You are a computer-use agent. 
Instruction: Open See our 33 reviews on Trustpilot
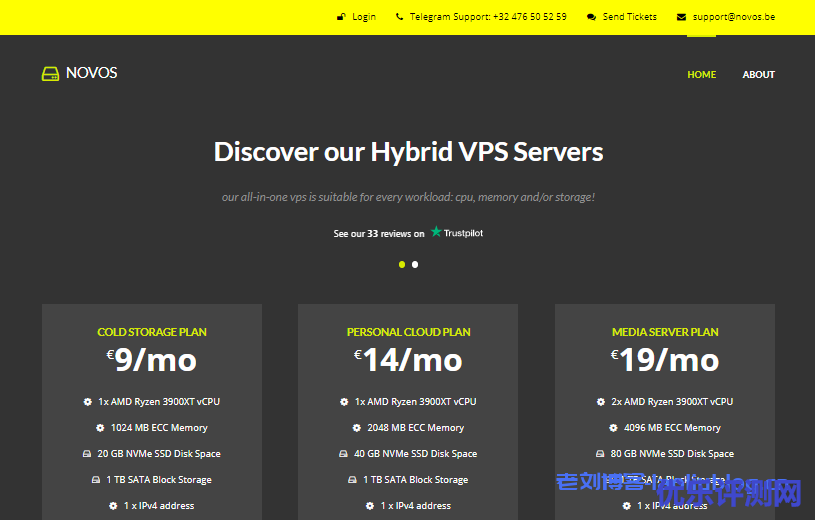(x=408, y=233)
